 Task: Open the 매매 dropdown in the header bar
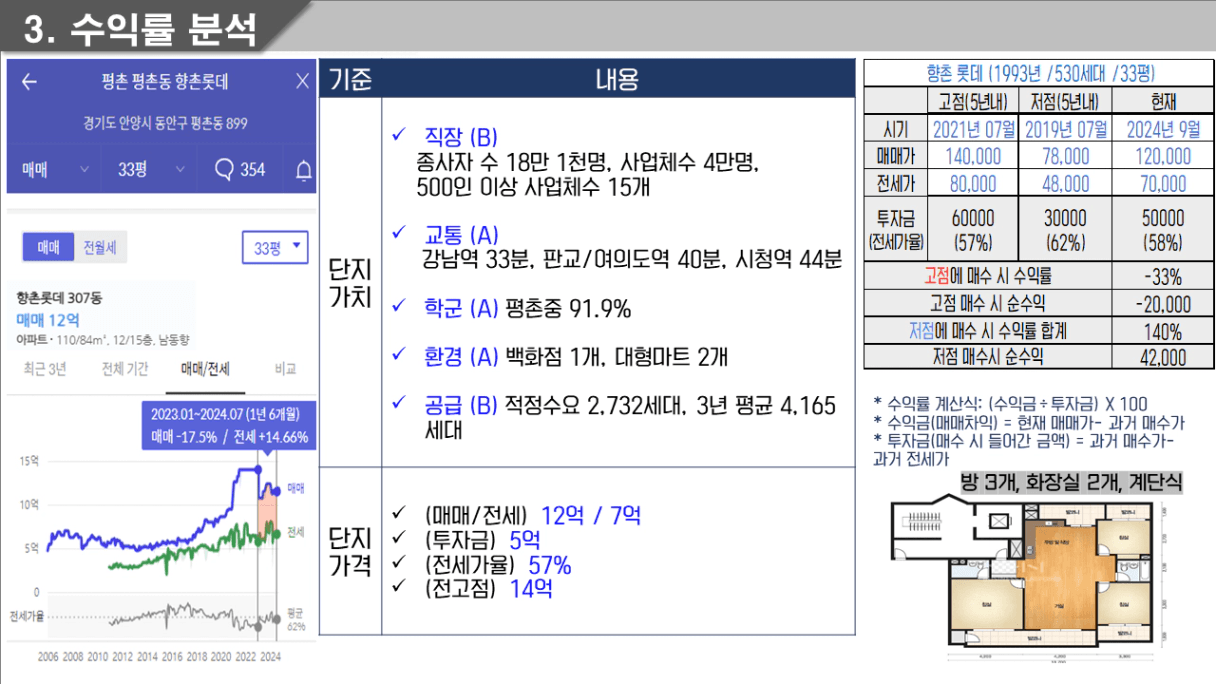point(55,170)
